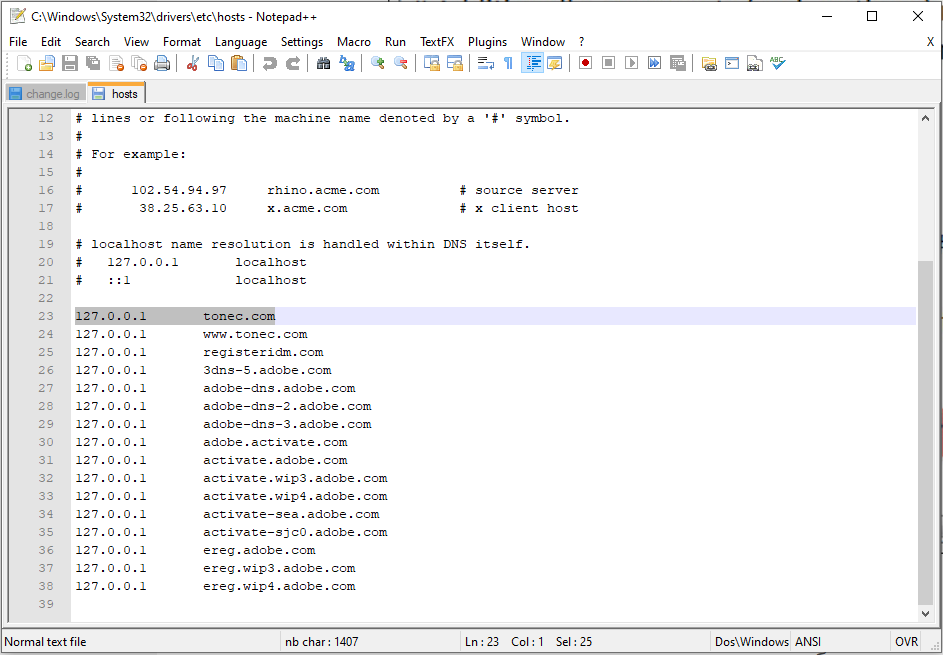Viewport: 943px width, 655px height.
Task: Click the vertical scrollbar up arrow
Action: (x=925, y=118)
